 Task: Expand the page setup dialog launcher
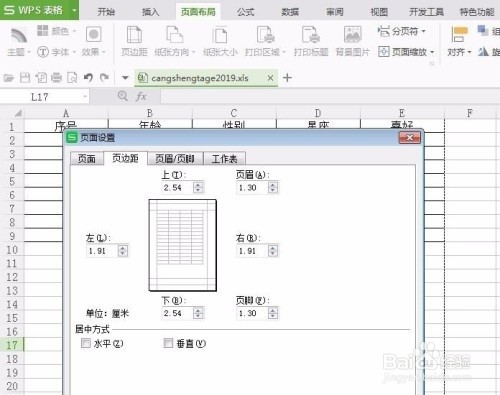[x=432, y=64]
